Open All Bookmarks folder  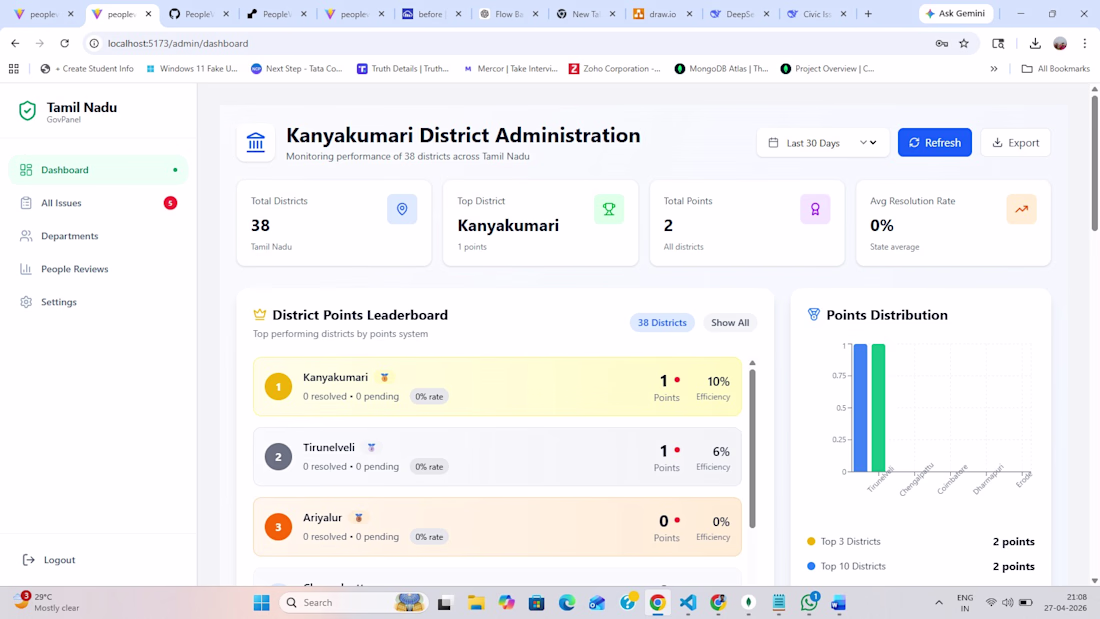[x=1056, y=69]
